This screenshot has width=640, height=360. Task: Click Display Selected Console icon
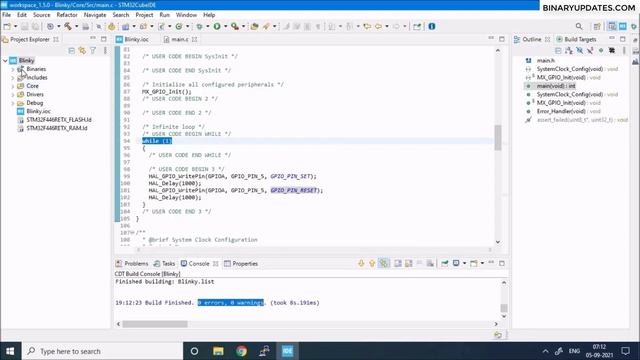tap(456, 264)
